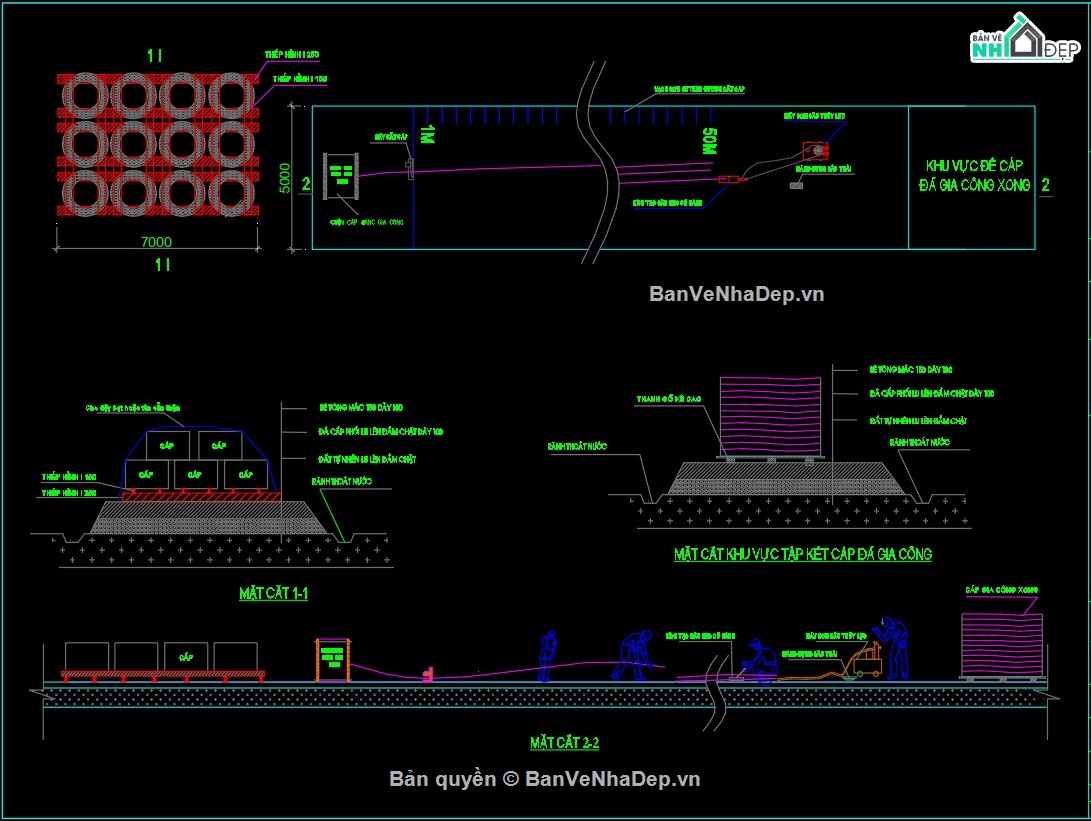
Task: Select the standing worker figure with camera
Action: 893,648
